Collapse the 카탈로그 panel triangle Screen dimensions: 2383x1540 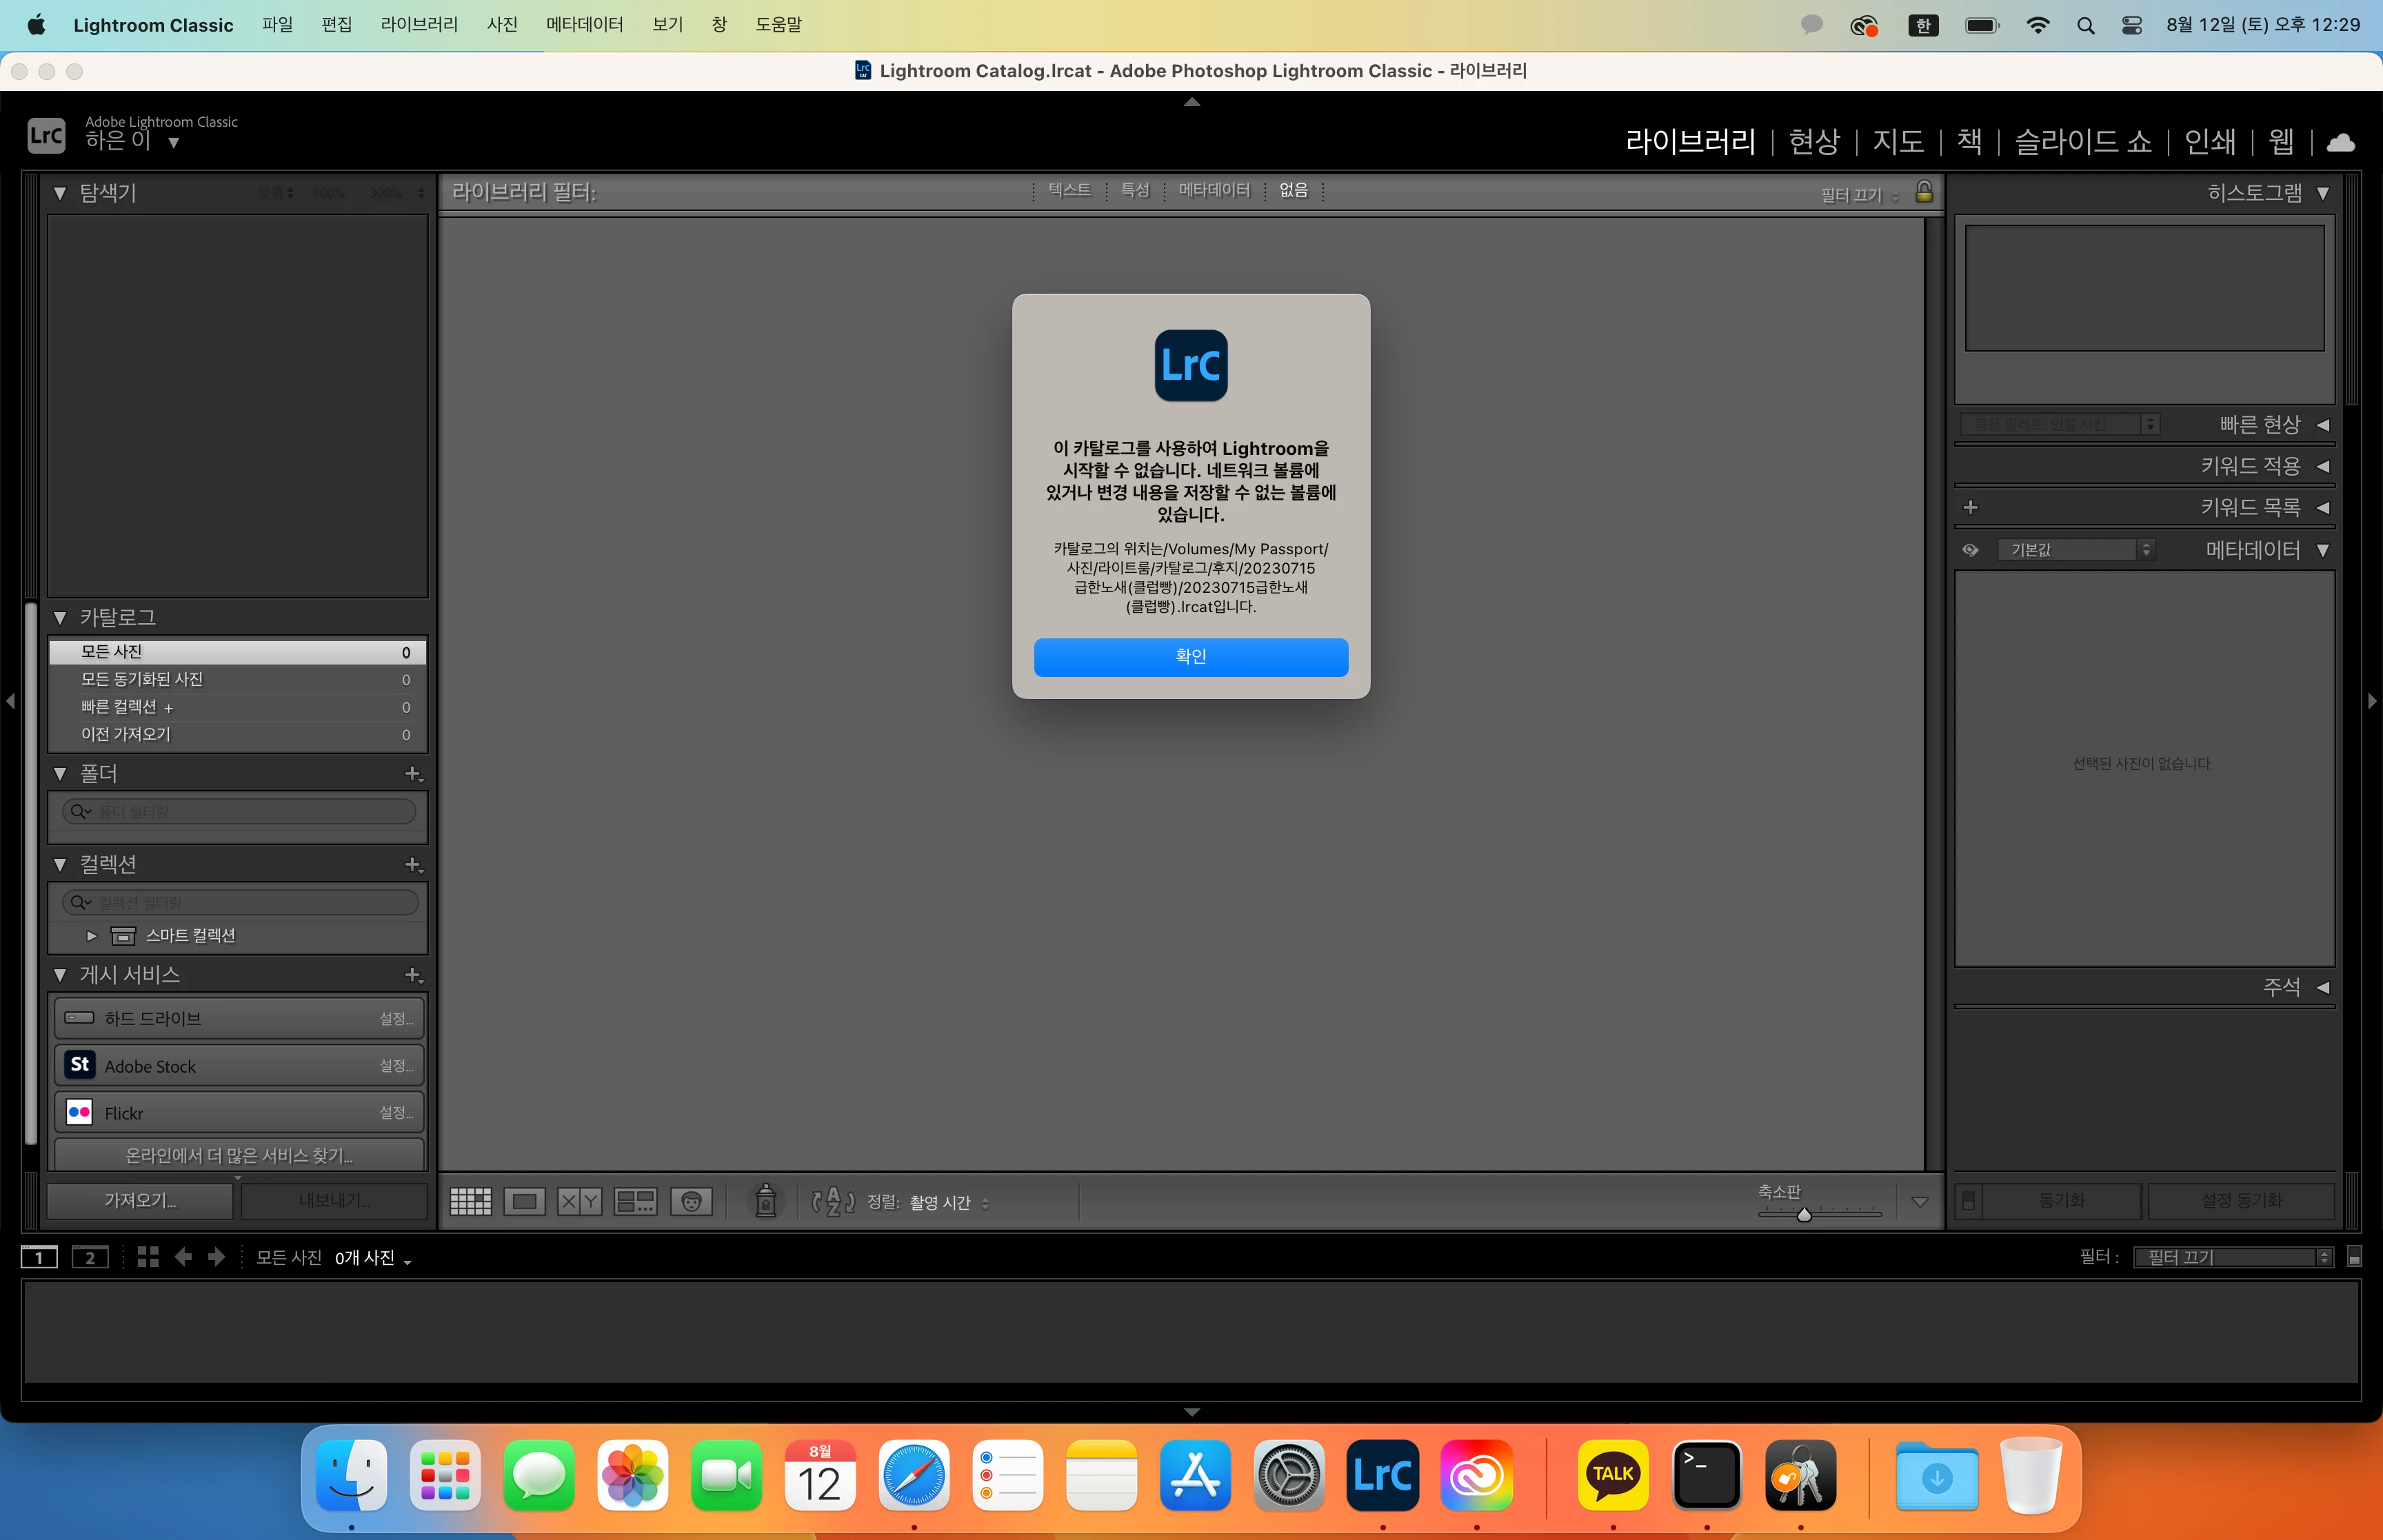[60, 618]
